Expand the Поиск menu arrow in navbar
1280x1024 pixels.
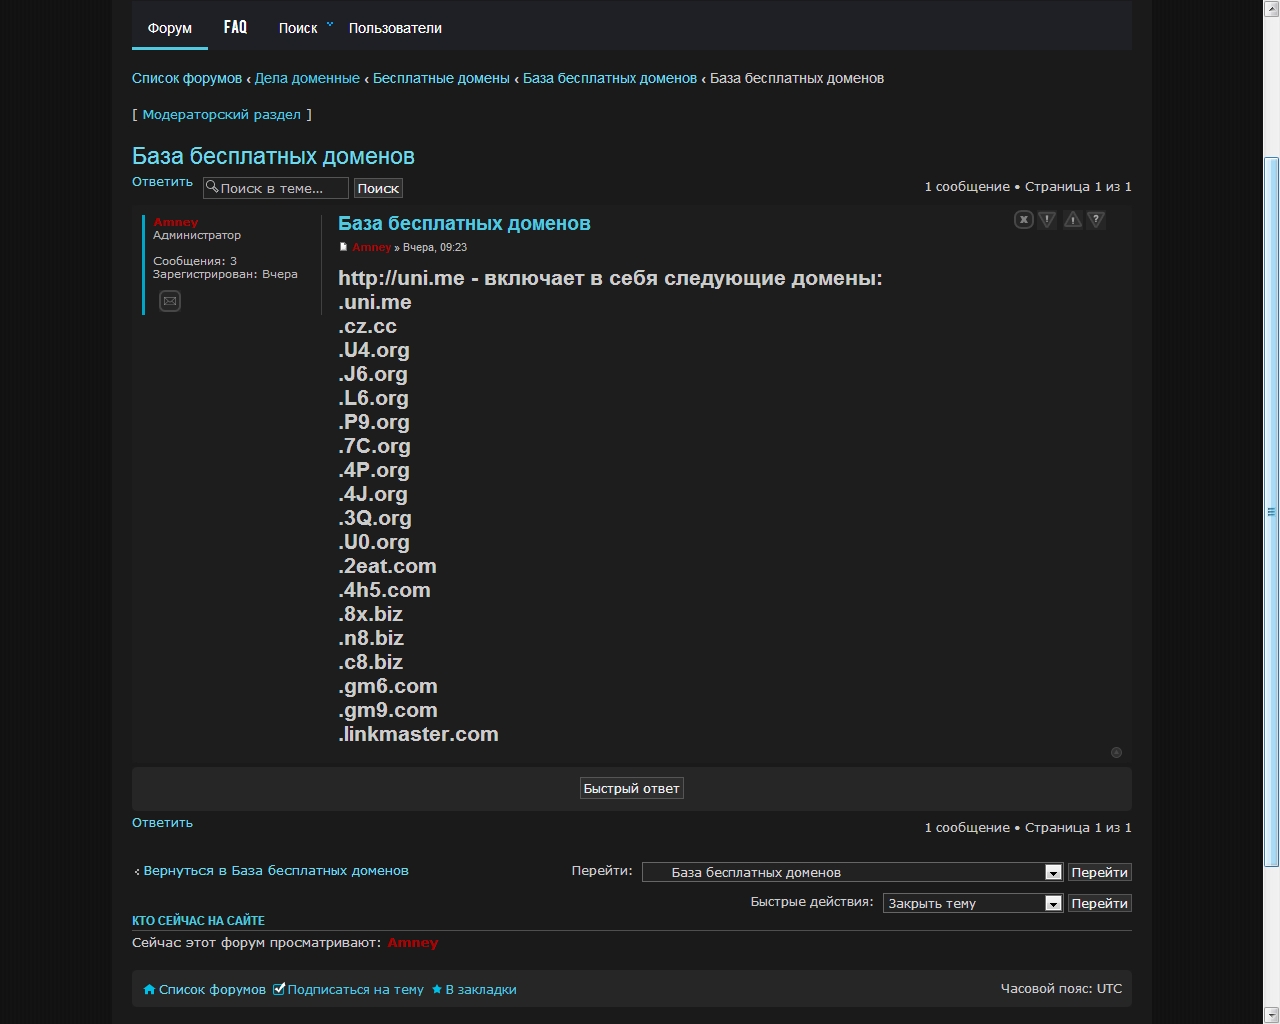pos(329,25)
